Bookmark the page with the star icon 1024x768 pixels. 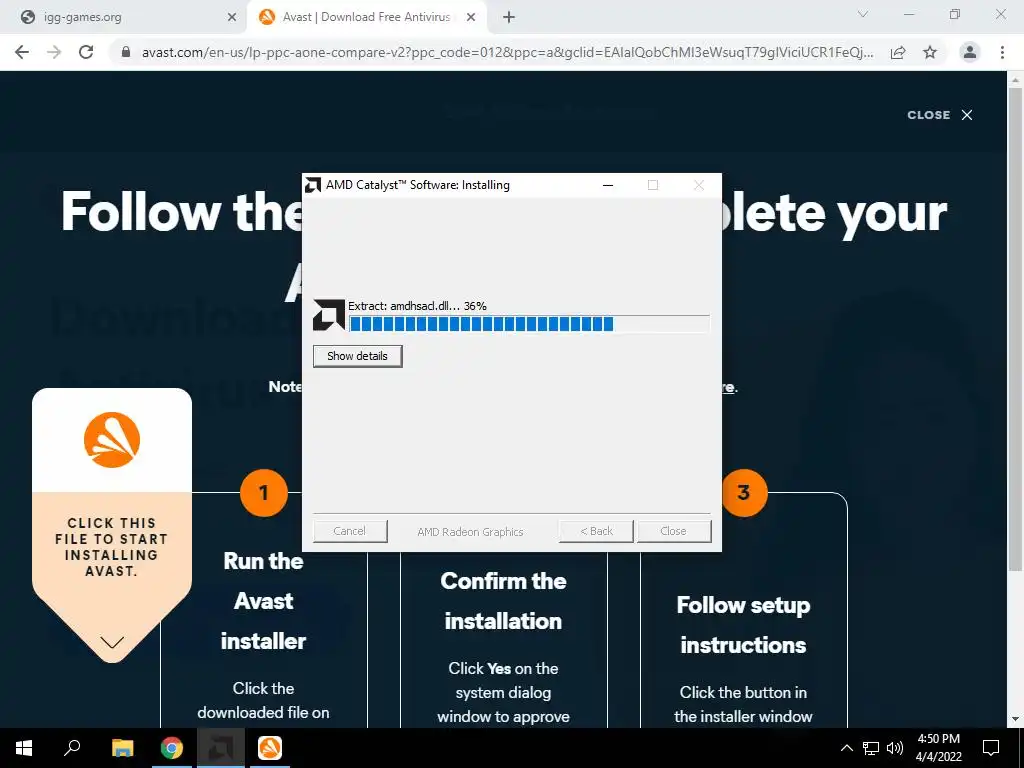[930, 52]
